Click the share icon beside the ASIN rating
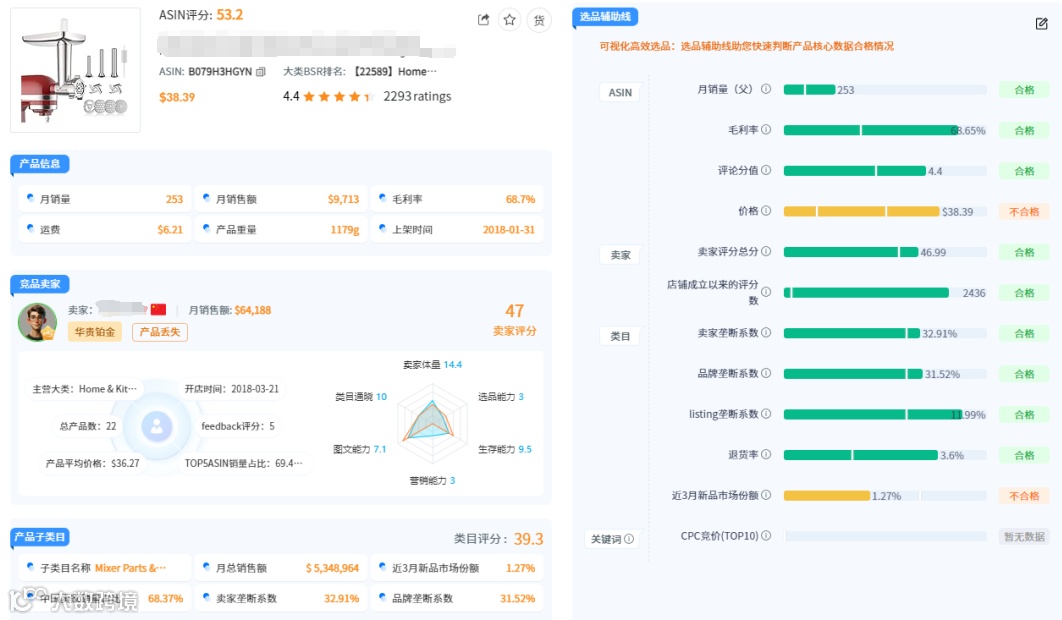1062x620 pixels. pyautogui.click(x=484, y=19)
